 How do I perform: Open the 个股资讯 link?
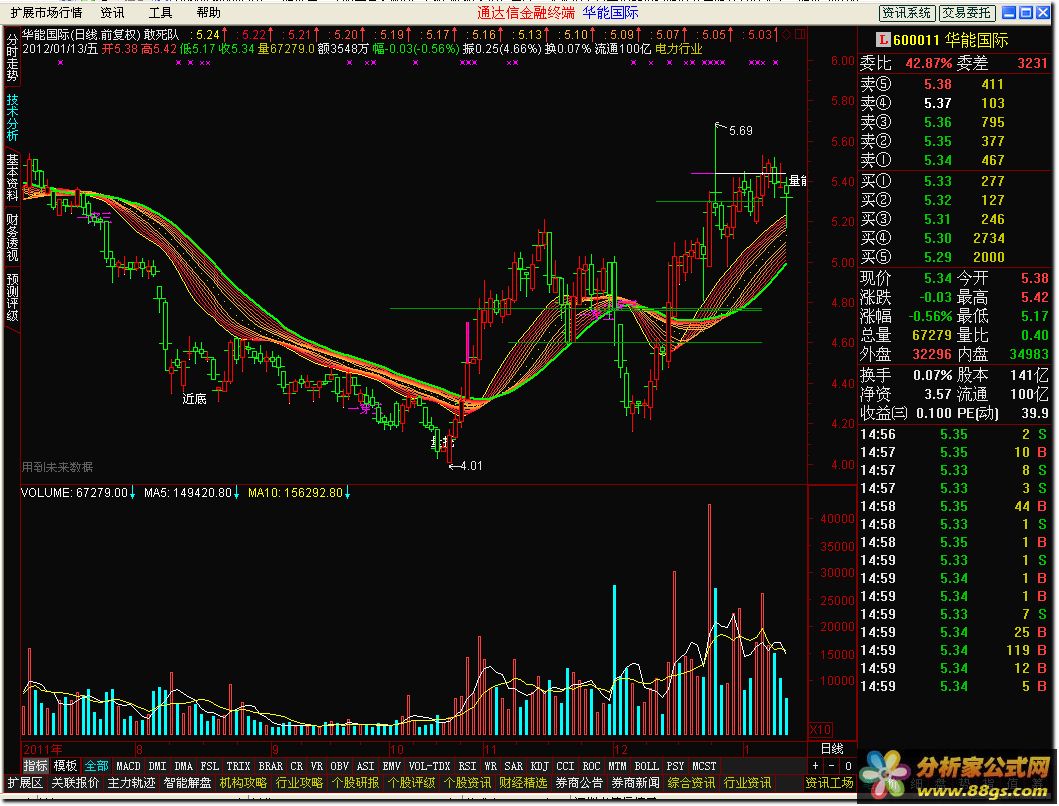(467, 783)
